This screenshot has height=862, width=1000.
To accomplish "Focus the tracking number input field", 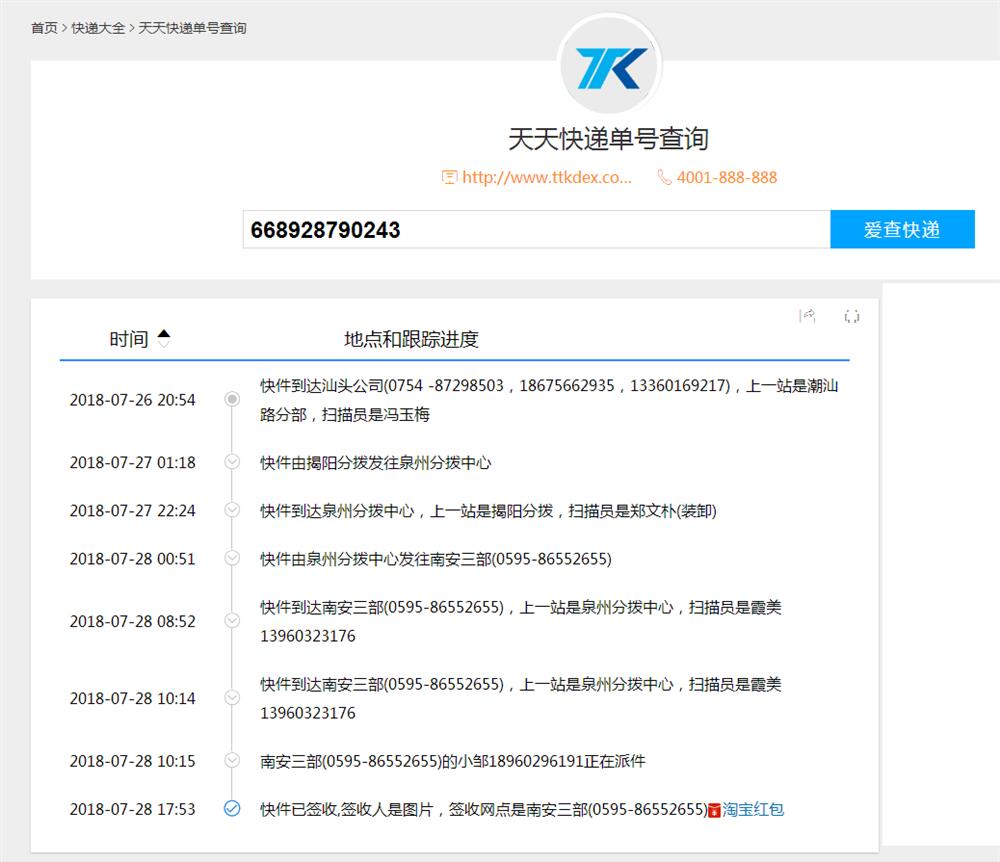I will click(x=536, y=229).
